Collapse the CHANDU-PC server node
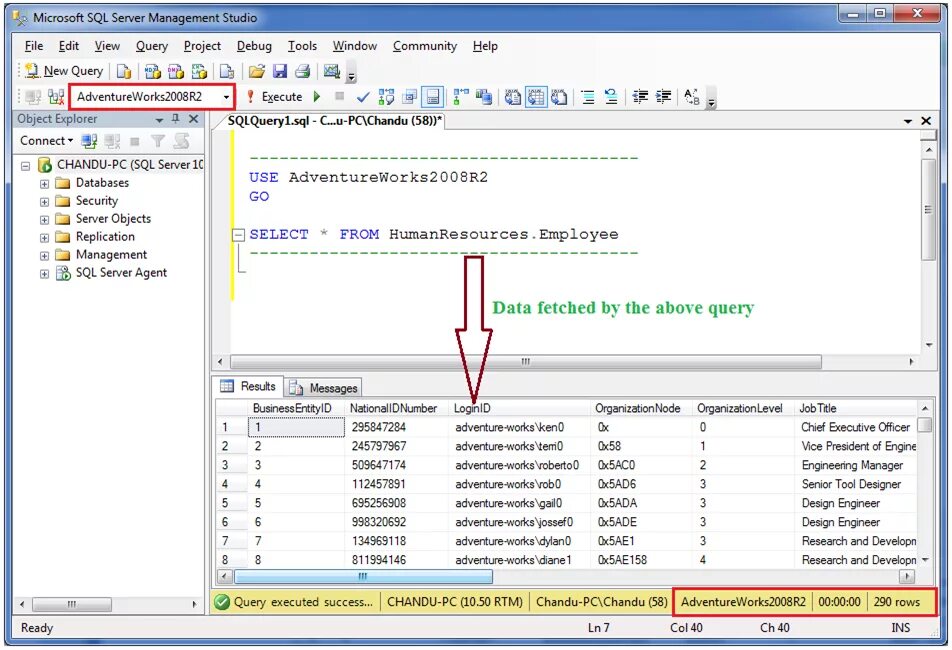The height and width of the screenshot is (650, 952). point(26,165)
